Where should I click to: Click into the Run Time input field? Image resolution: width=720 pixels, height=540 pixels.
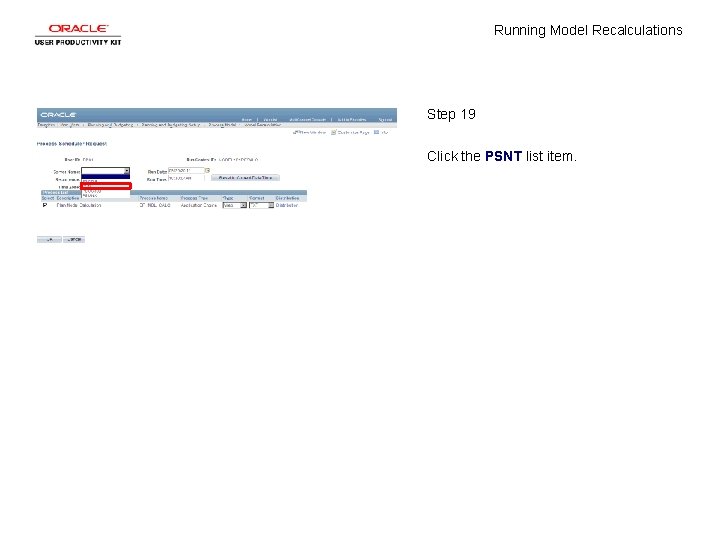(186, 178)
